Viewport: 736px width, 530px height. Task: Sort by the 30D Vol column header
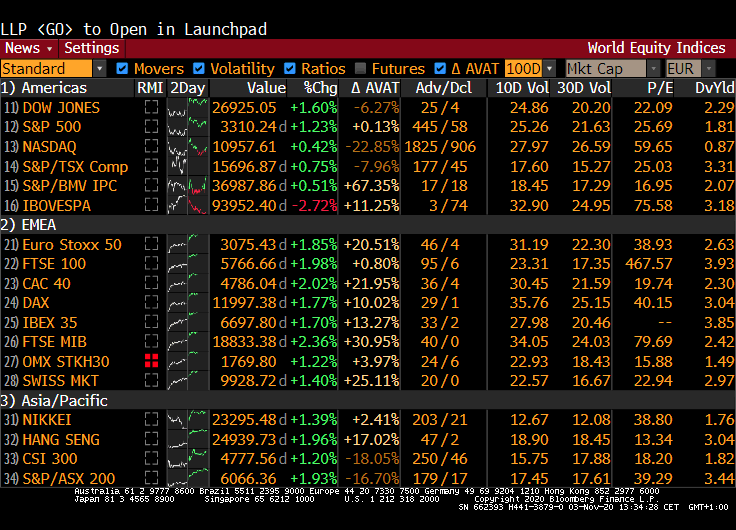coord(584,88)
